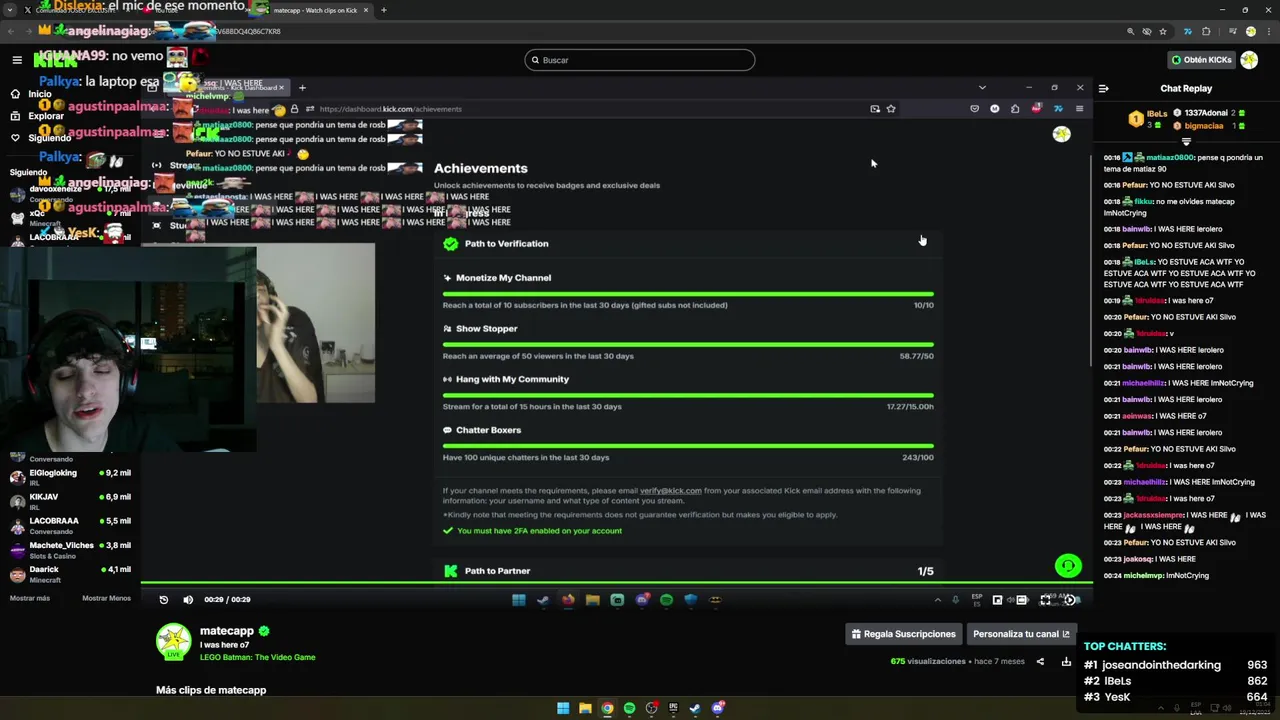The image size is (1280, 720).
Task: Click Mostrar más in the sidebar
Action: (x=30, y=598)
